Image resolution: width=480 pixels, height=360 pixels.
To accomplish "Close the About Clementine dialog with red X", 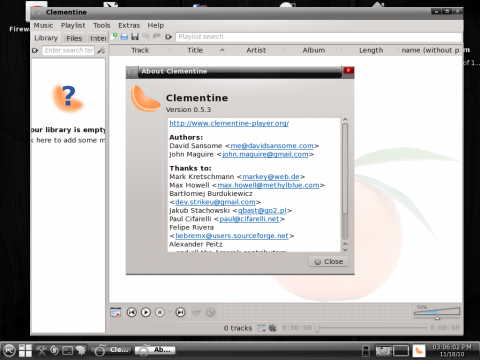I will click(348, 70).
